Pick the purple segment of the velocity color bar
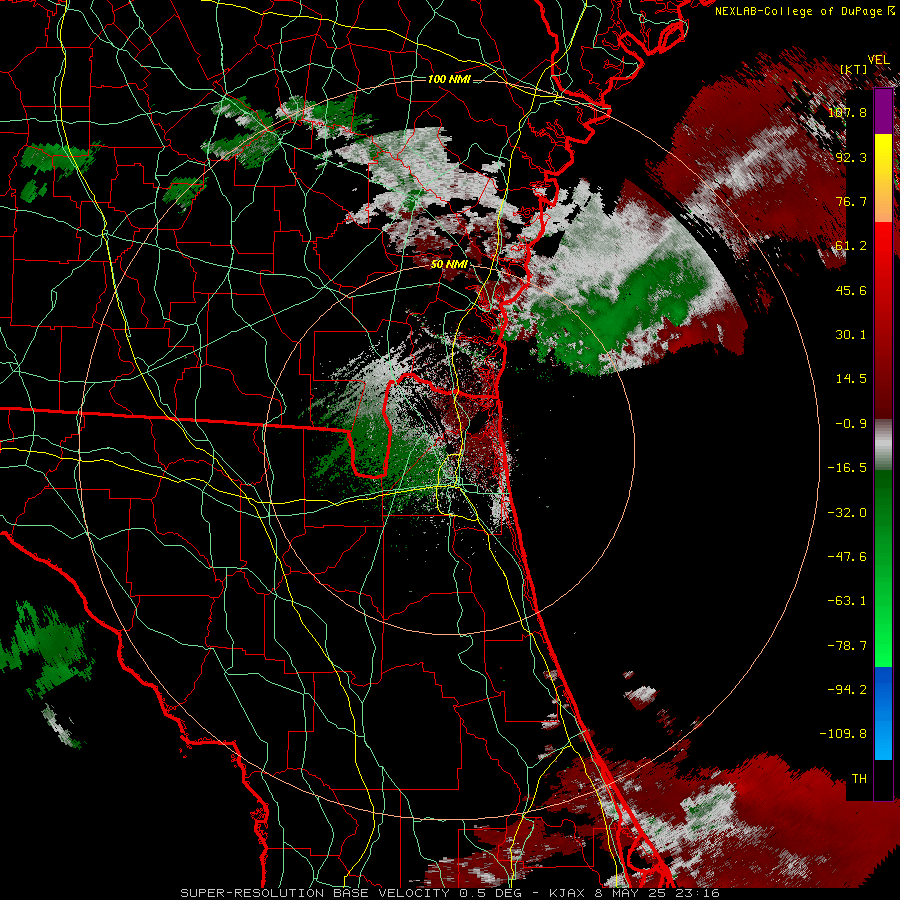Screen dimensions: 900x900 coord(883,111)
